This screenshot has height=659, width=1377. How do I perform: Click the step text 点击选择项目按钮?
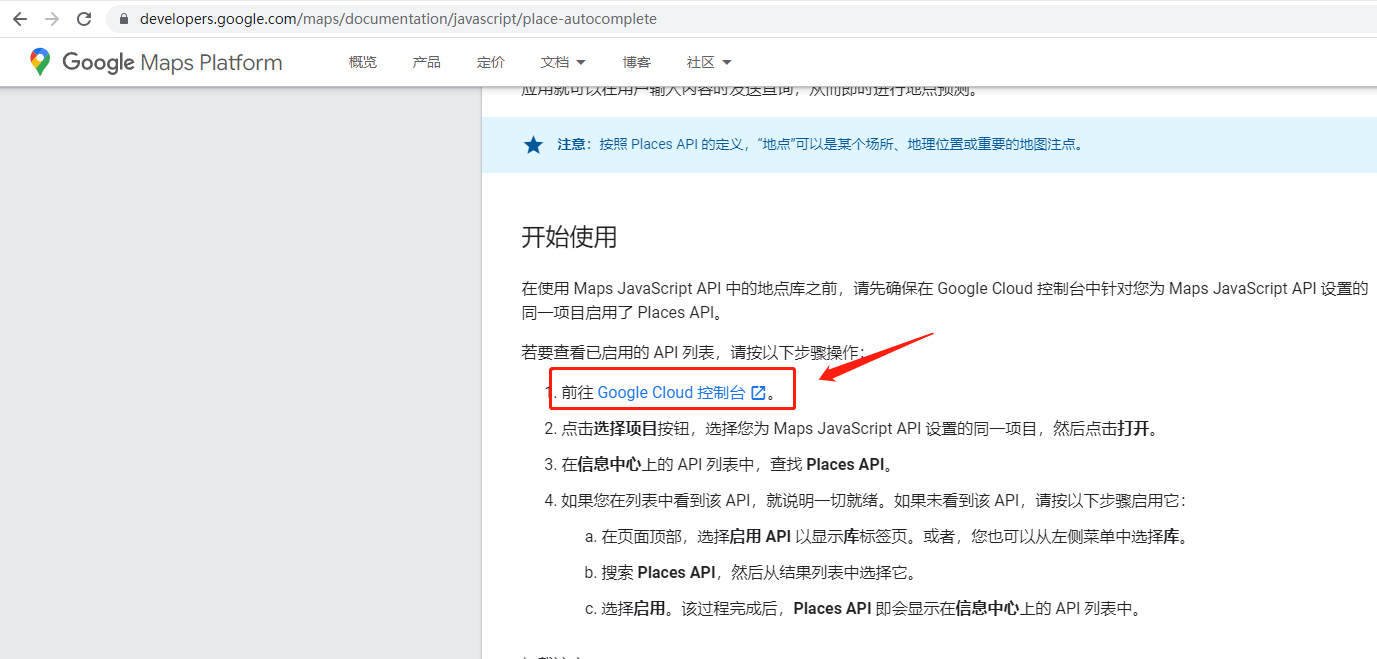click(x=860, y=429)
